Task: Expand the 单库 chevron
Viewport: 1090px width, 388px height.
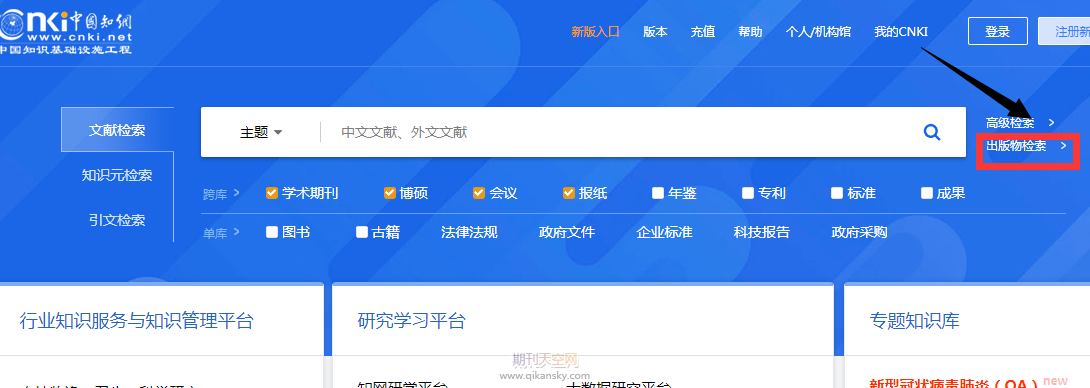Action: click(x=237, y=232)
